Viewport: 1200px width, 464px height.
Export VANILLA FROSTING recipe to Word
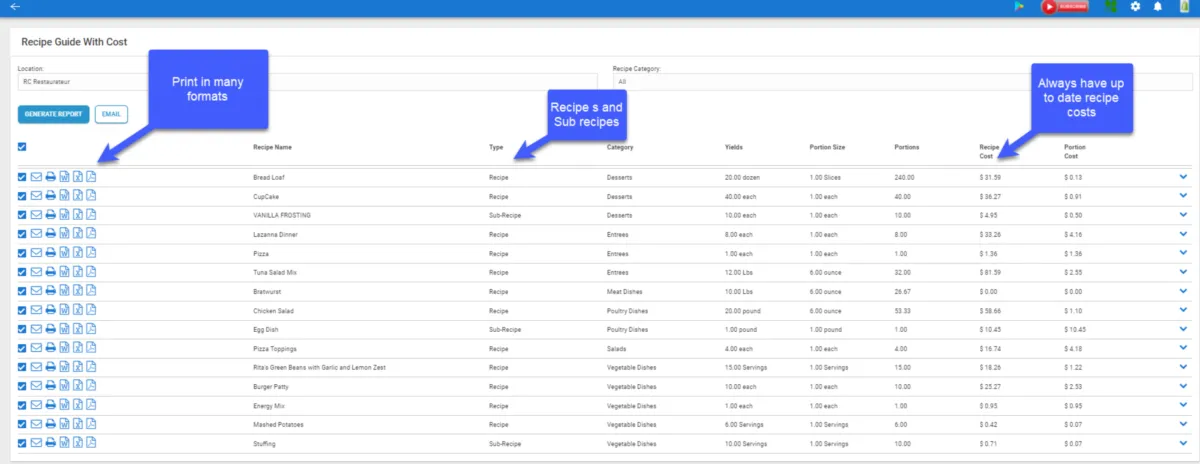(64, 215)
